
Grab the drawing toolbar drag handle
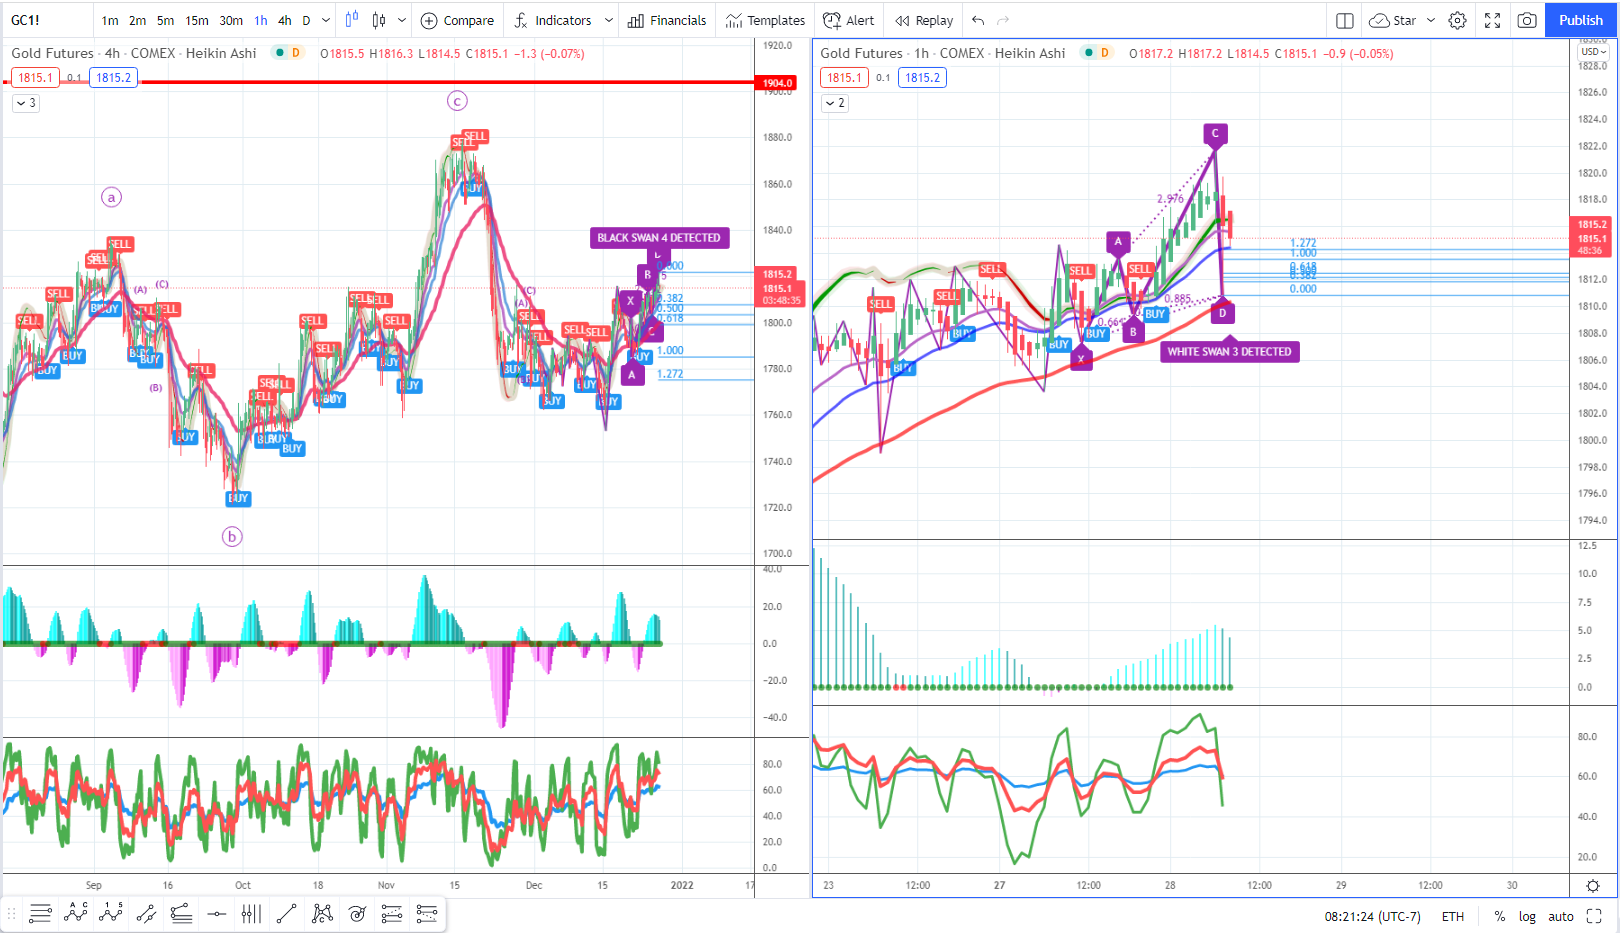(x=12, y=913)
